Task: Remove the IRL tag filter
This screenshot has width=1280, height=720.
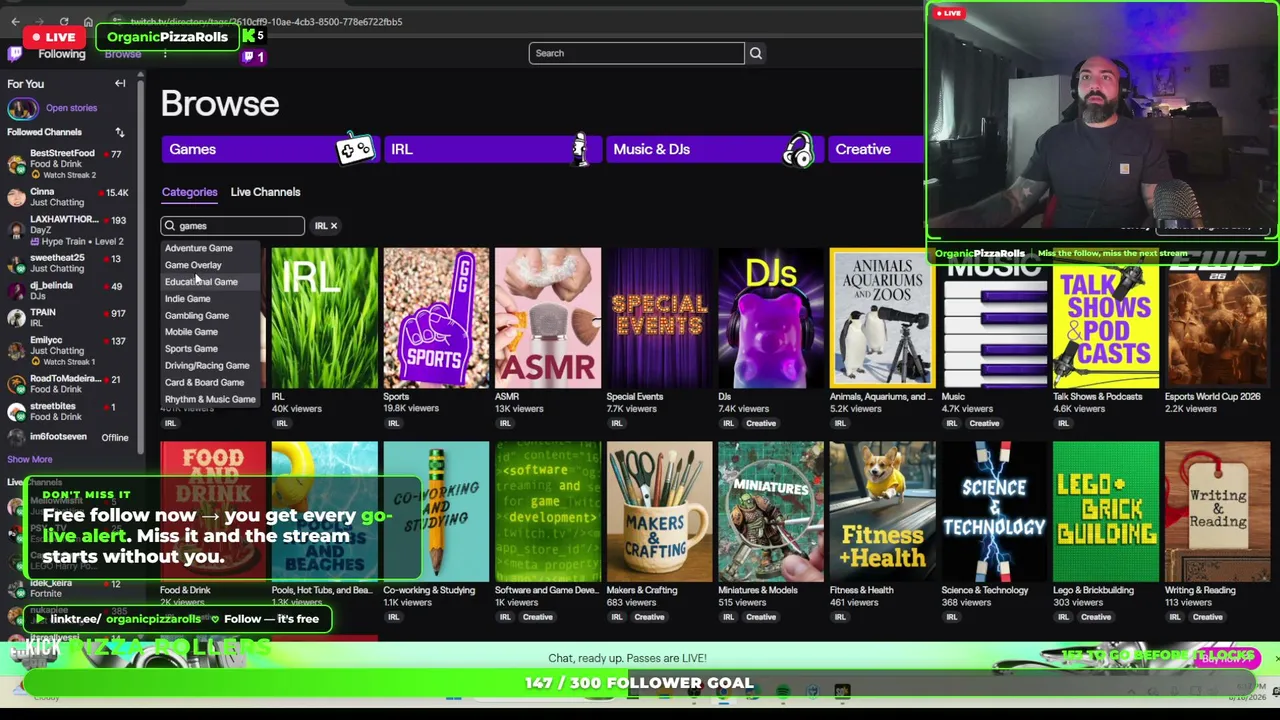Action: click(334, 226)
